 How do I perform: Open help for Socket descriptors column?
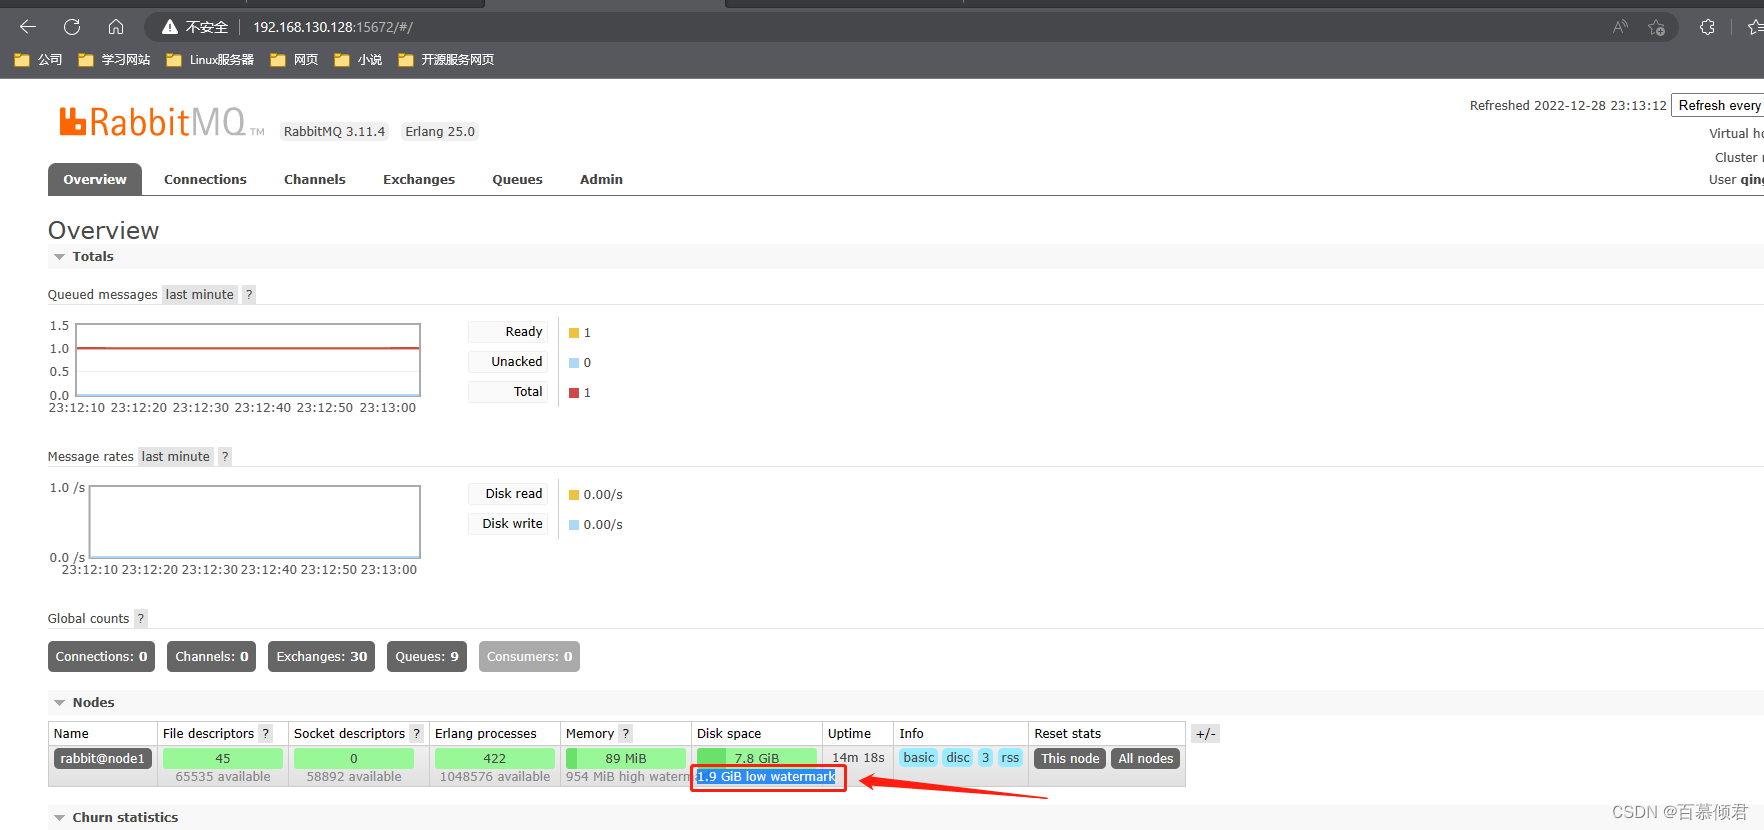point(416,733)
